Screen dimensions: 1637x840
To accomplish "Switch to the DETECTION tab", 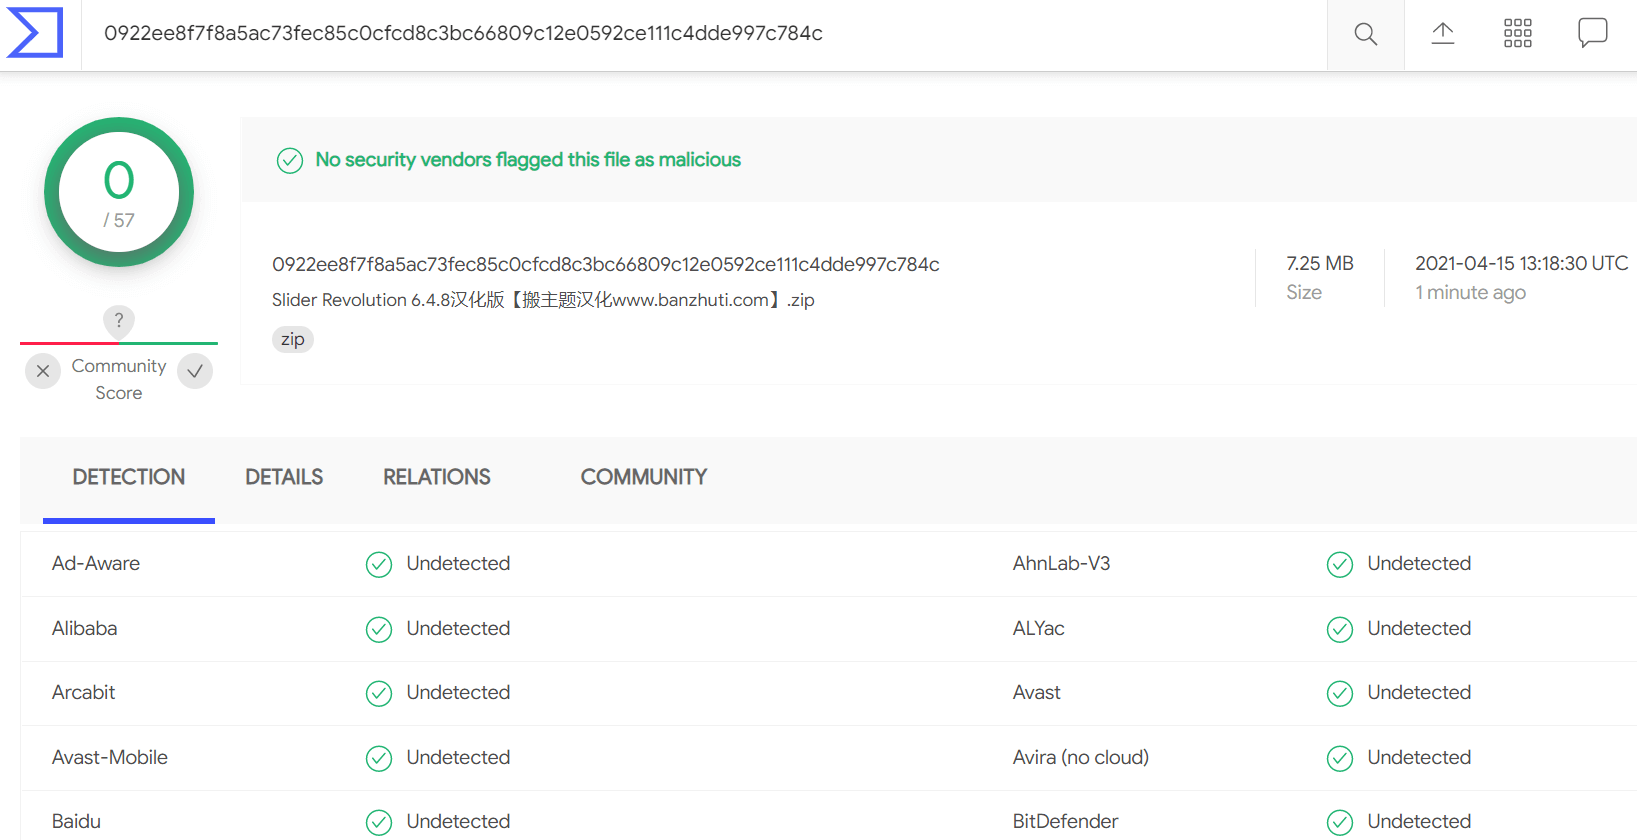I will [x=129, y=477].
